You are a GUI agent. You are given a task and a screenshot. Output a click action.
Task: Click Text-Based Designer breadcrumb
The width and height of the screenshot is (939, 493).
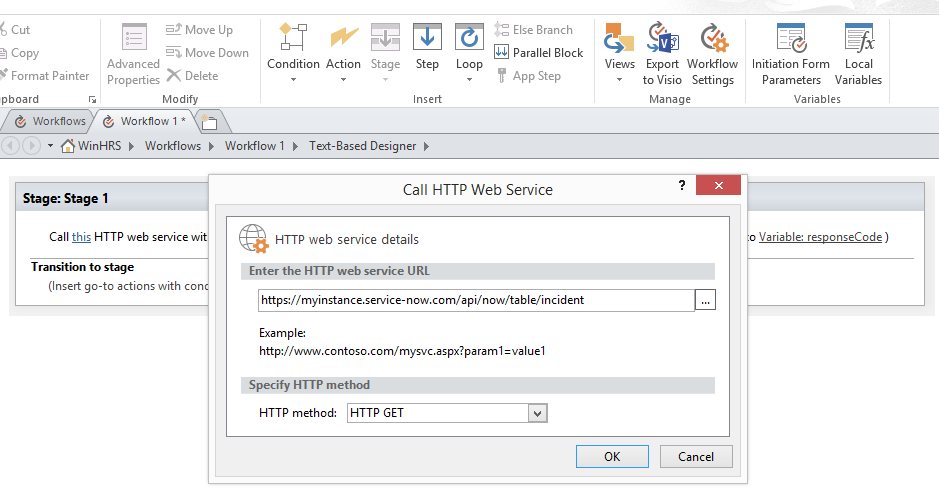click(x=362, y=146)
